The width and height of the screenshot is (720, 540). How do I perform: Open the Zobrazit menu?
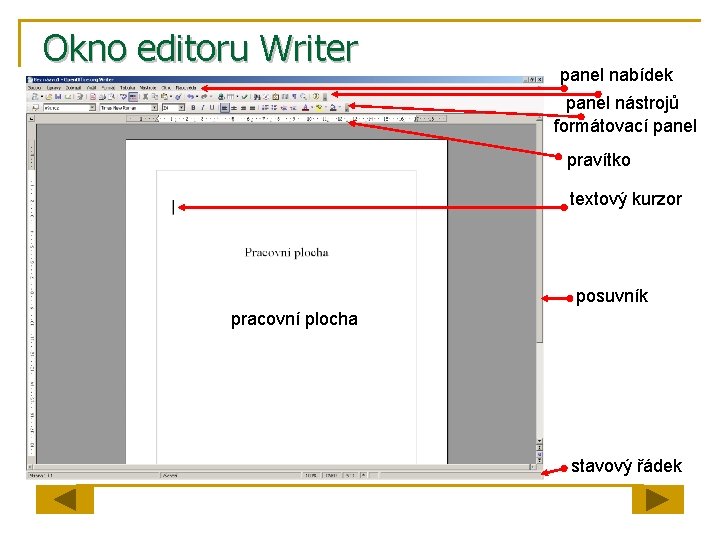coord(73,88)
